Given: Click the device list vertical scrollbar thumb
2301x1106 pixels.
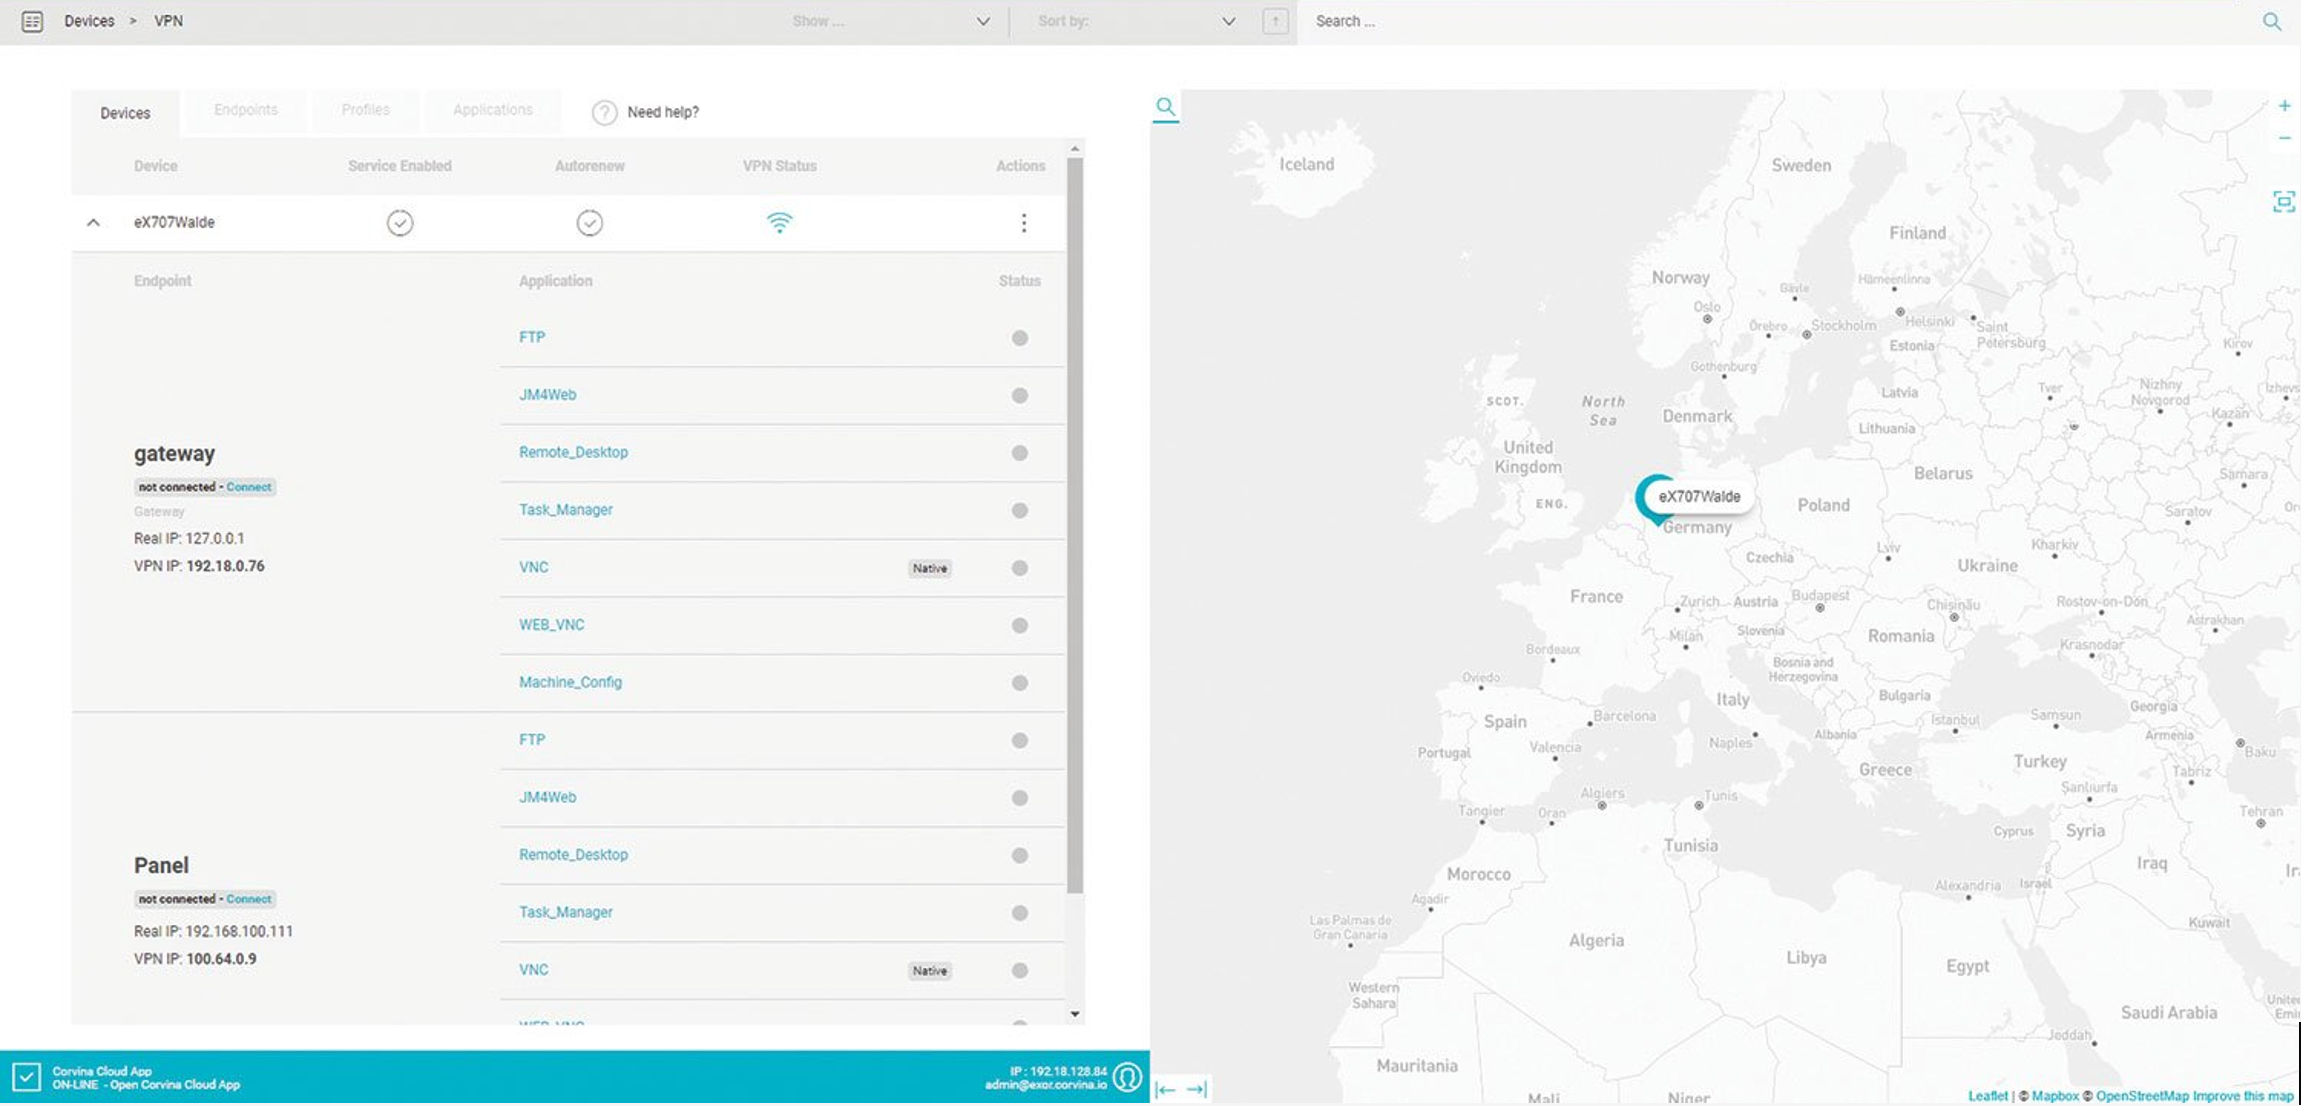Looking at the screenshot, I should click(x=1075, y=525).
